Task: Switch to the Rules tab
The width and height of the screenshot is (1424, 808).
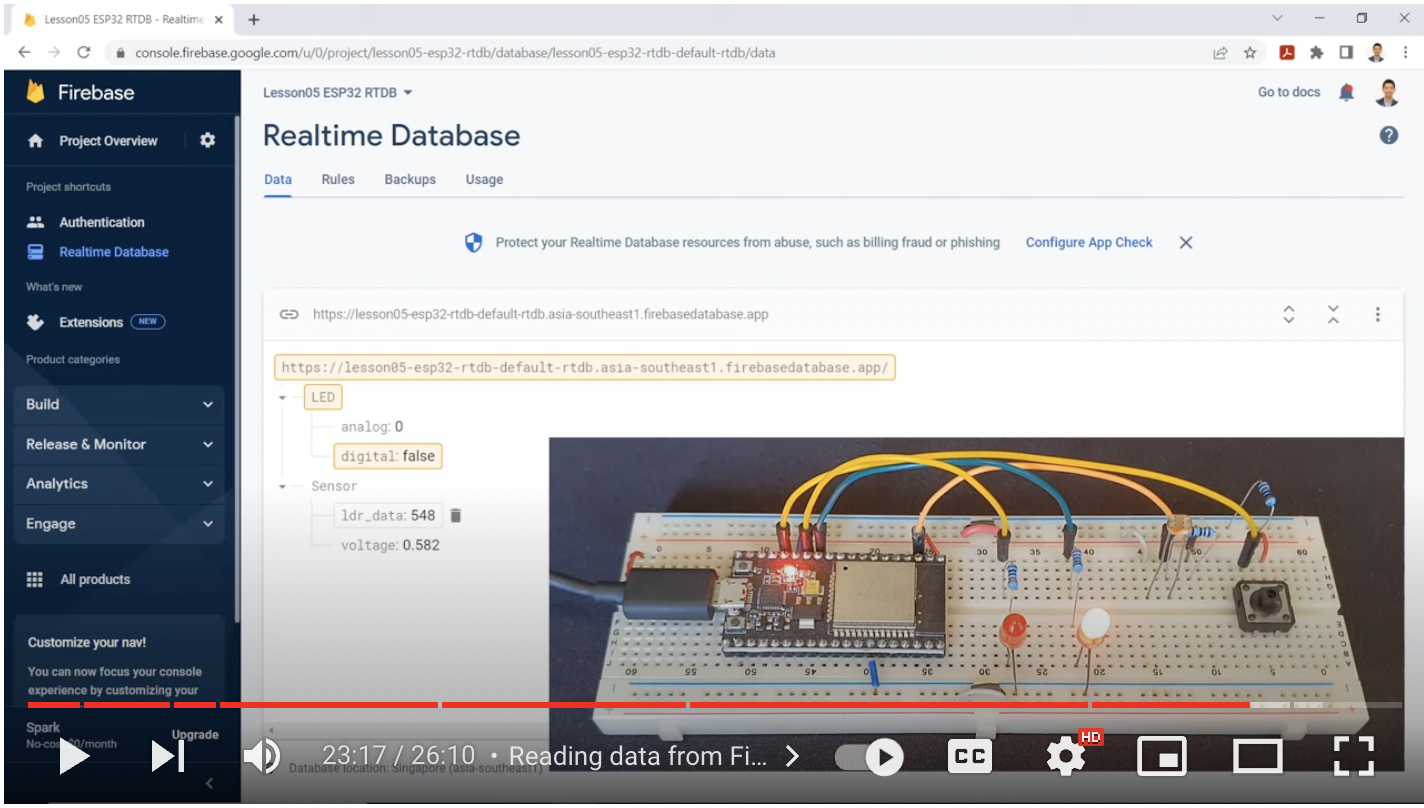Action: 338,180
